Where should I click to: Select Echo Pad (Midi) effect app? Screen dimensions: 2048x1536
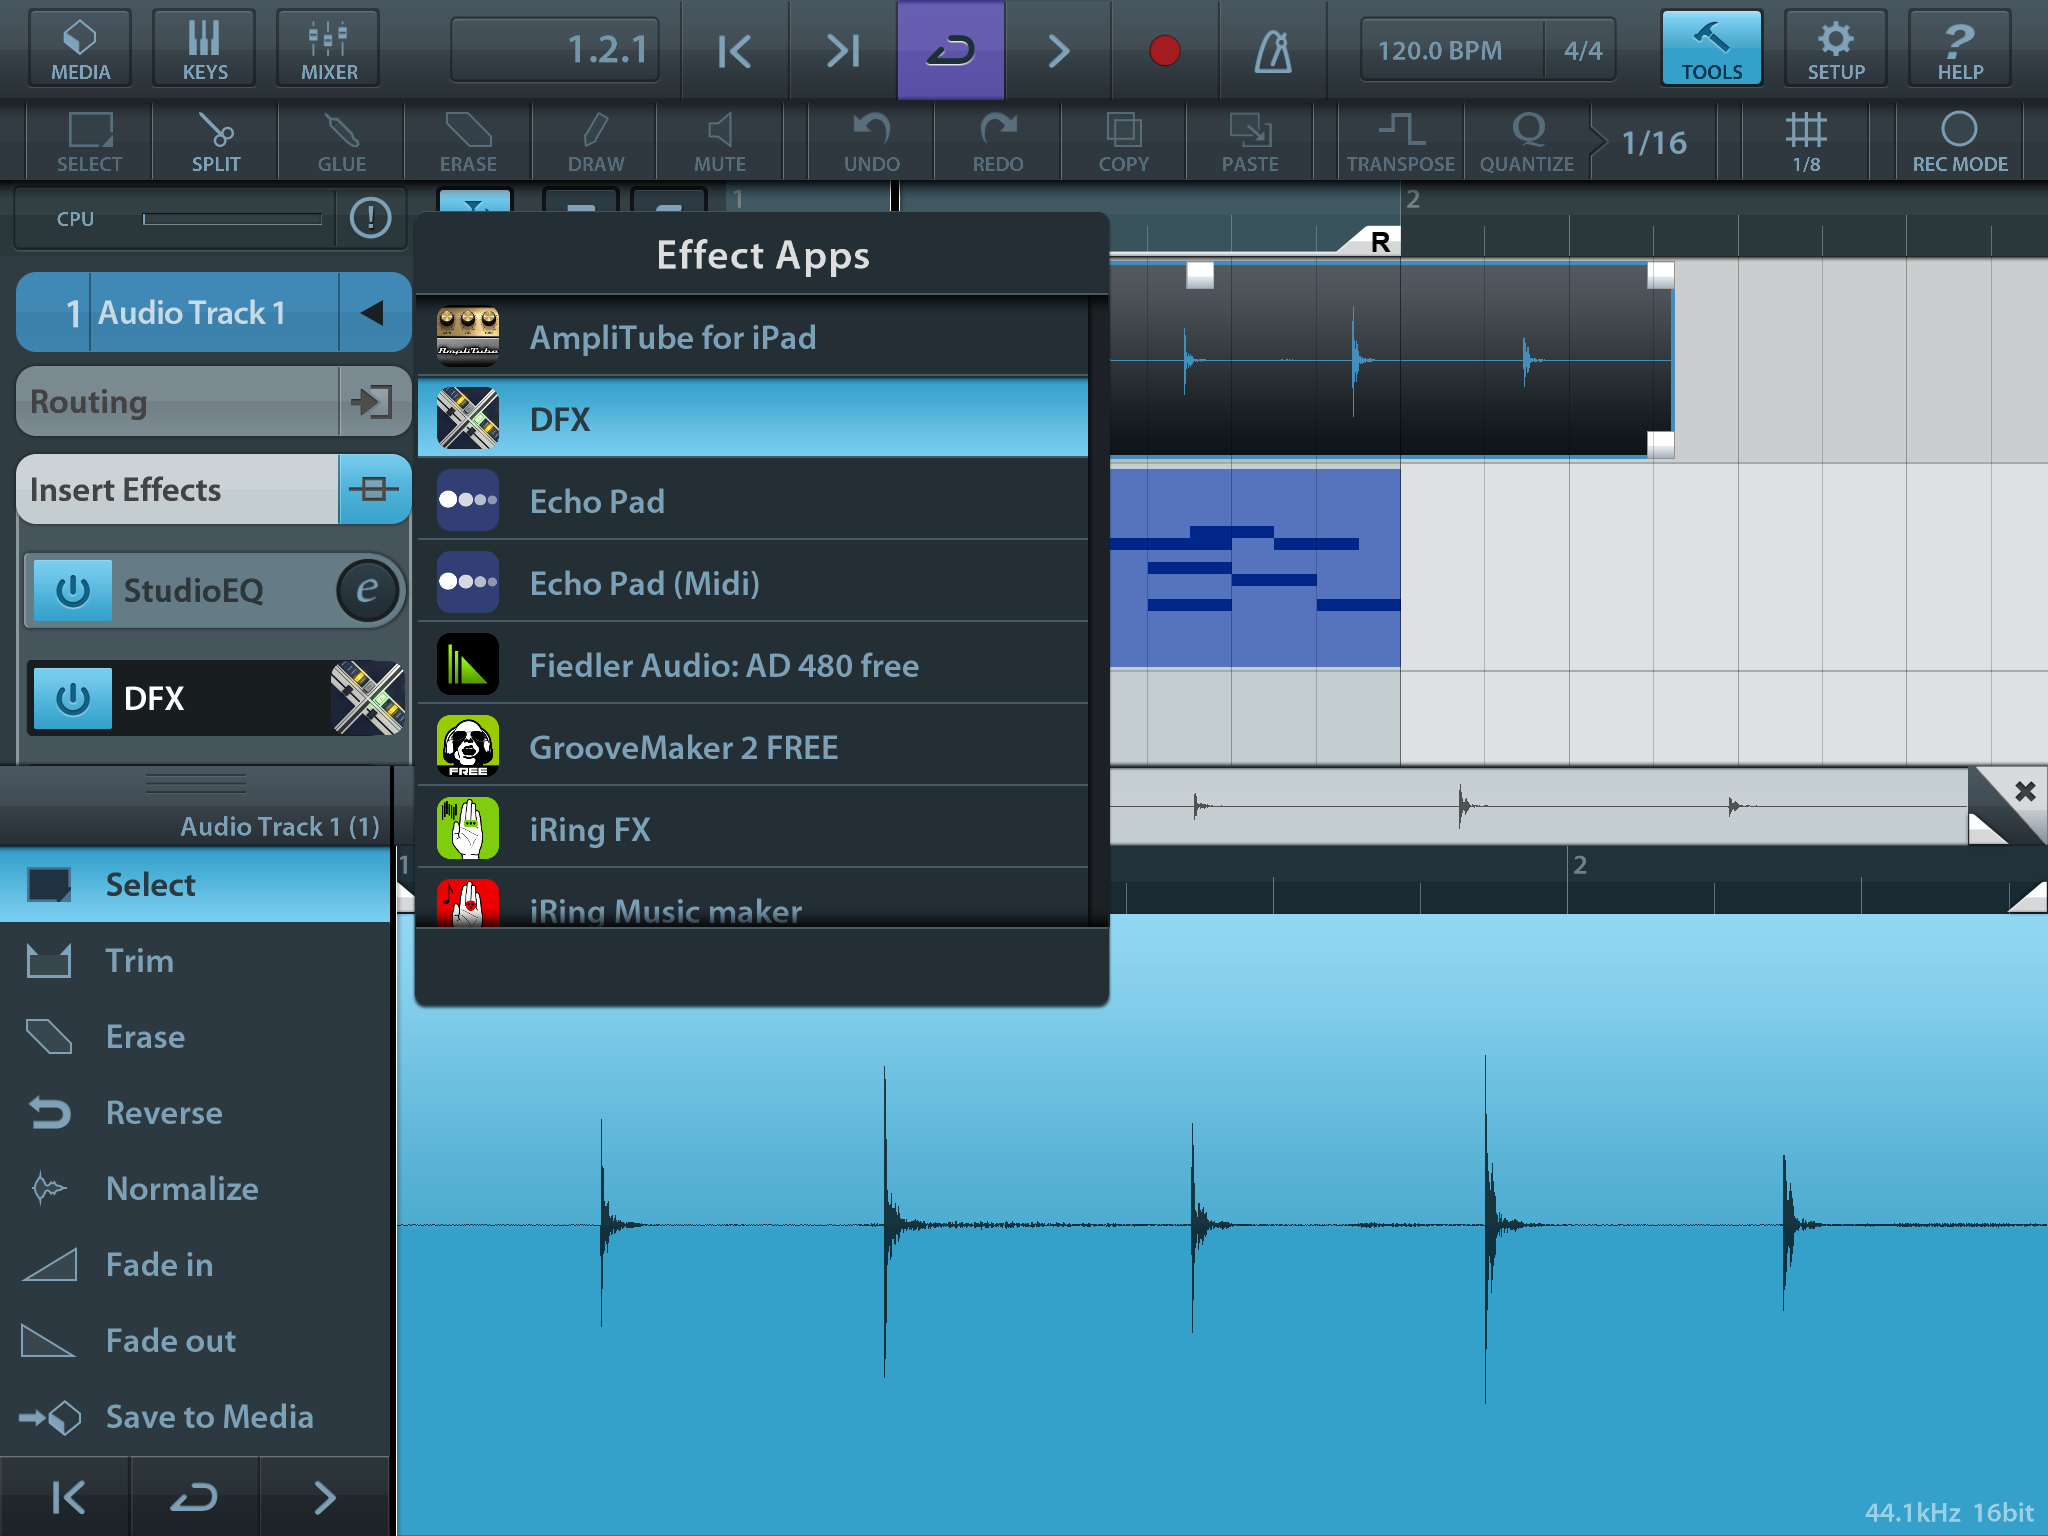click(752, 583)
